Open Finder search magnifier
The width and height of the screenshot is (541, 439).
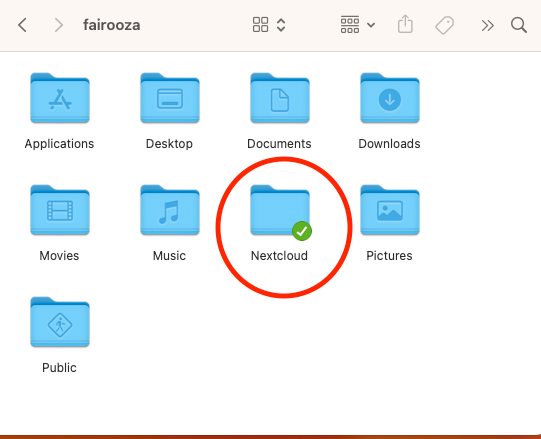point(519,26)
